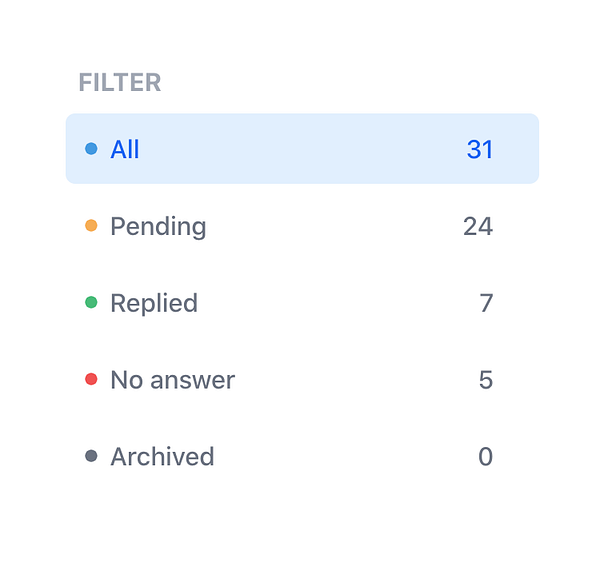
Task: Filter the list by Pending
Action: point(158,226)
